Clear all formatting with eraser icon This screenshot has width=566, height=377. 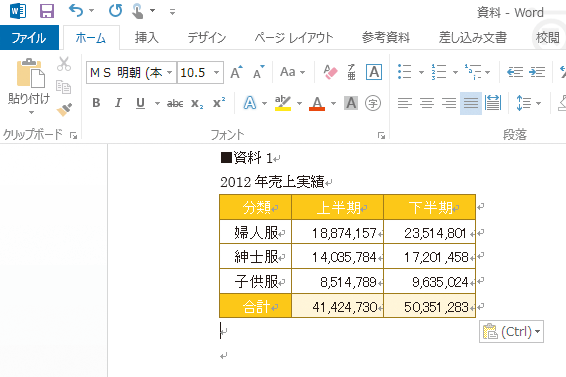click(x=330, y=72)
